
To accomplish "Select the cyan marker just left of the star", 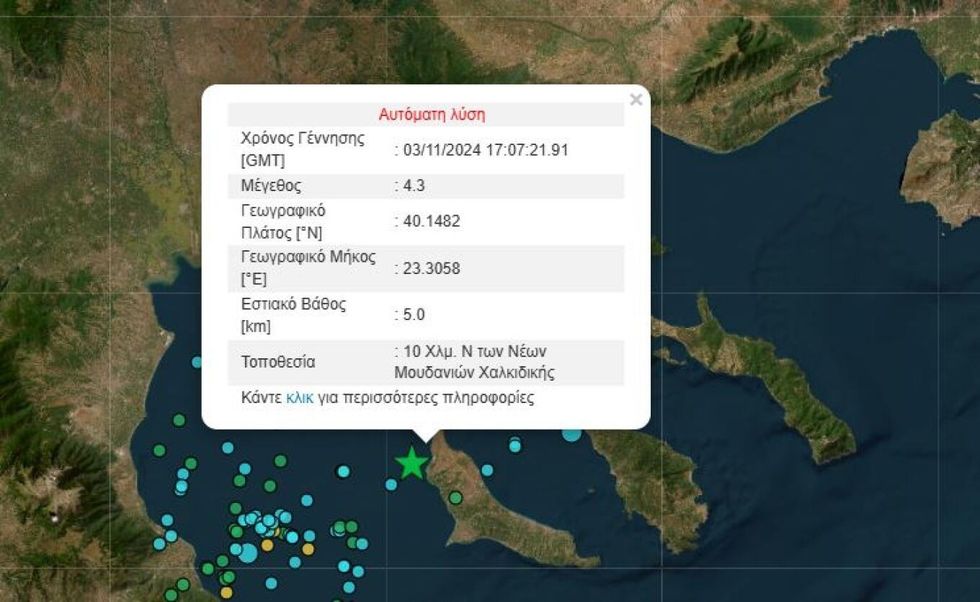I will tap(391, 484).
